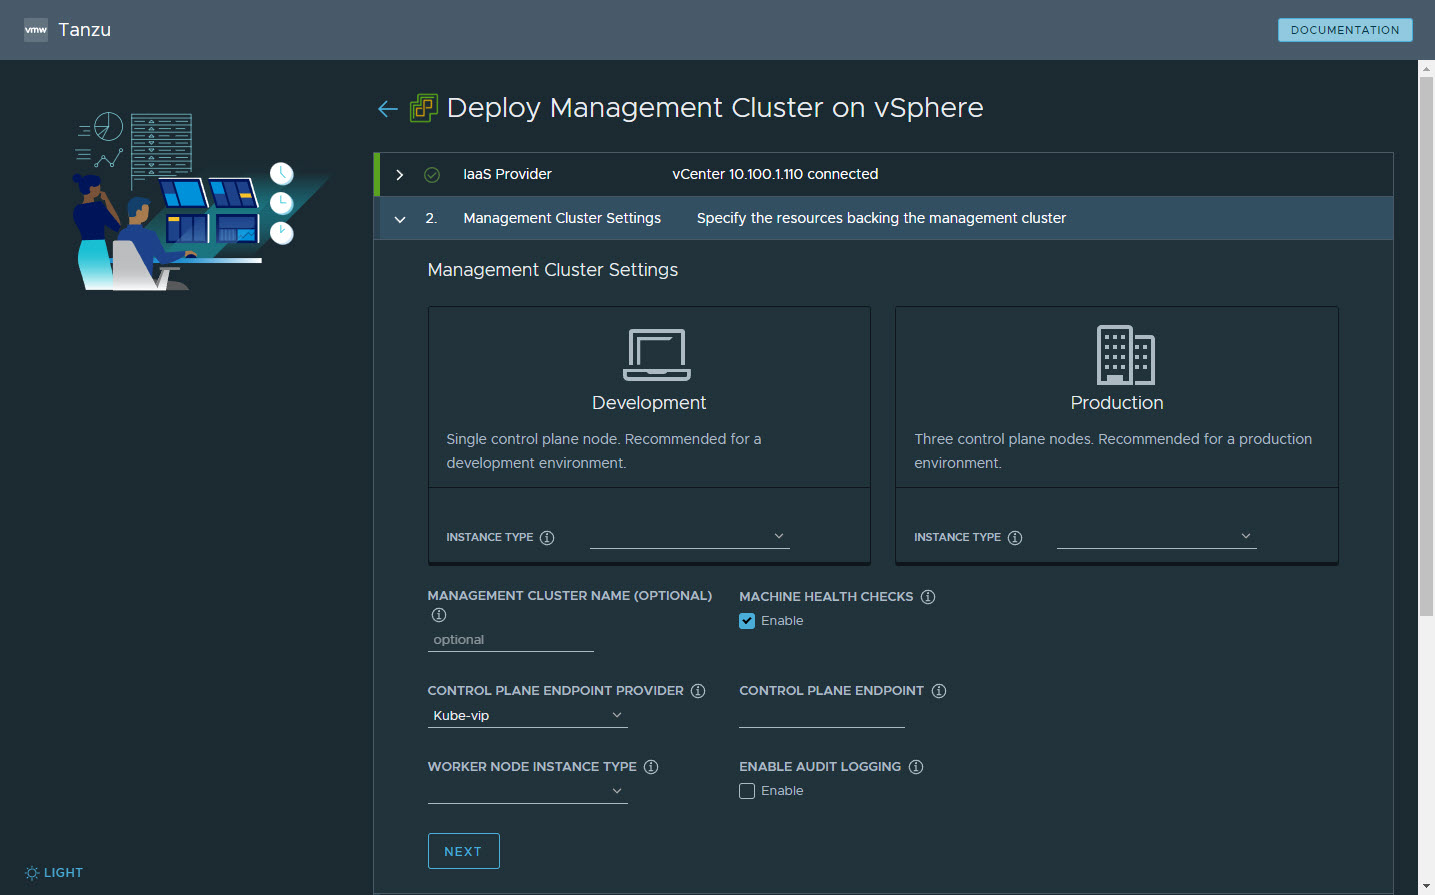Click the Management Cluster Name optional field
This screenshot has width=1435, height=895.
tap(511, 640)
